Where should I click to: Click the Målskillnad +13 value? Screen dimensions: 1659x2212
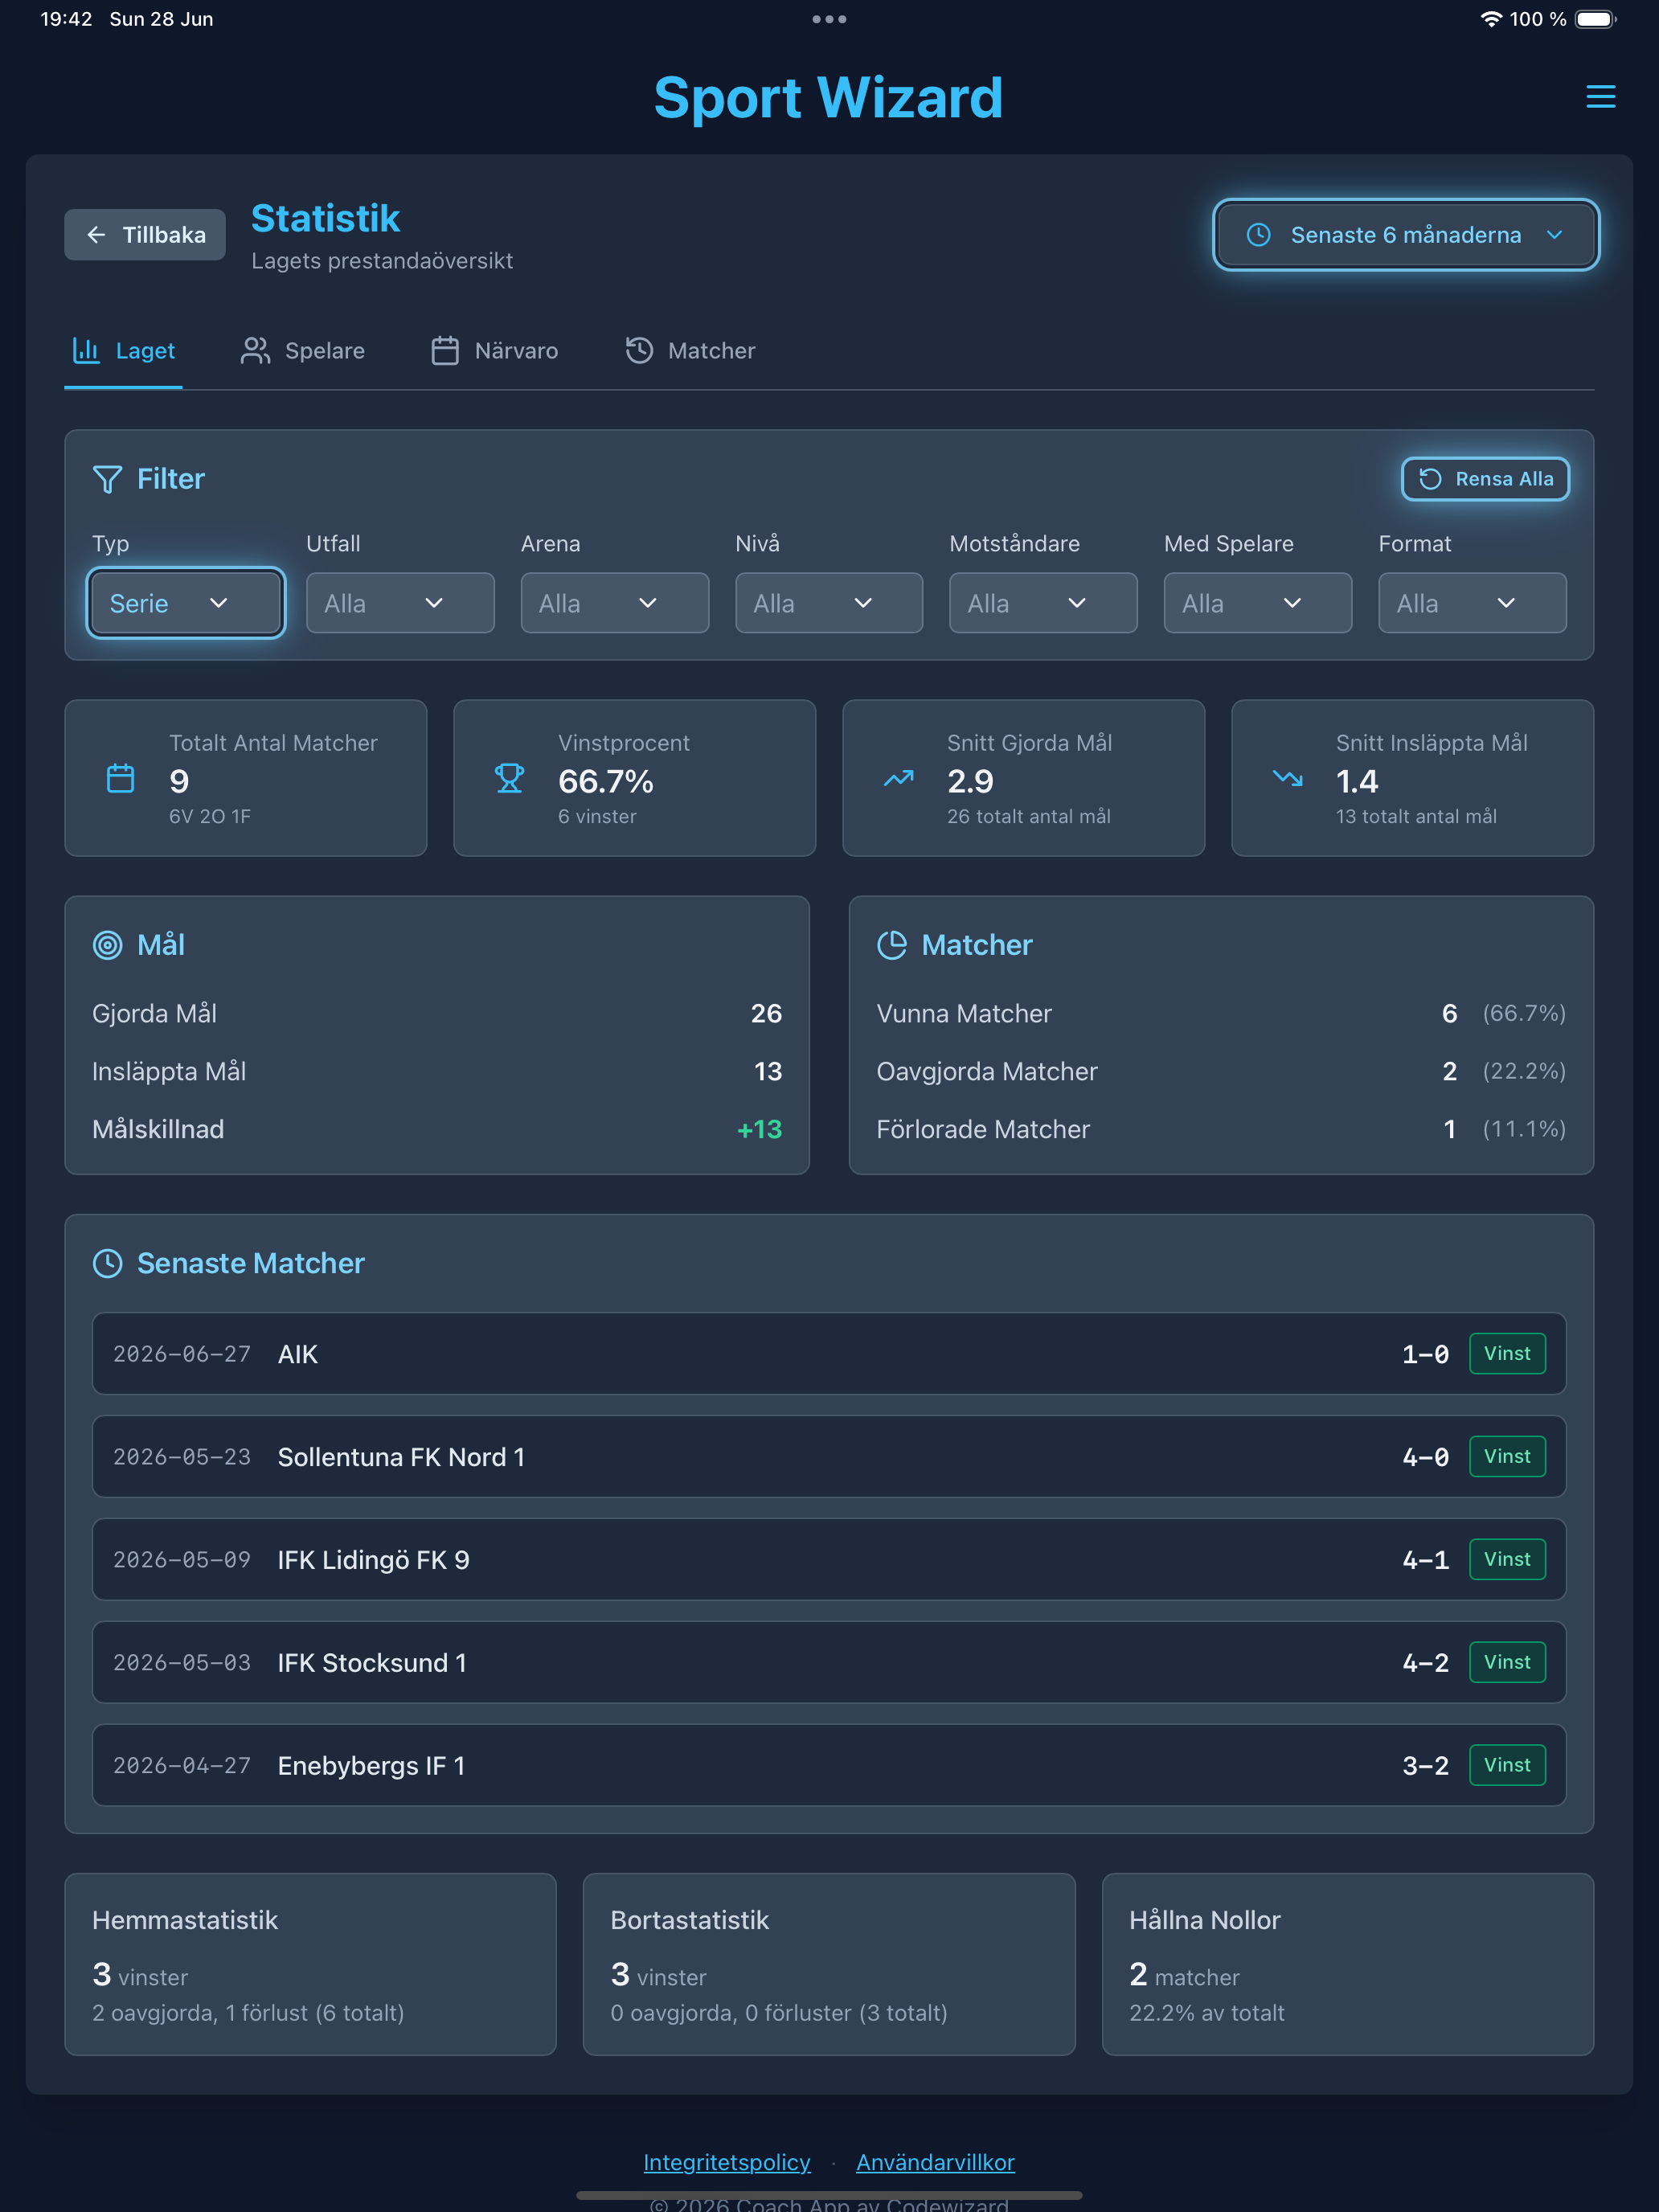tap(759, 1129)
